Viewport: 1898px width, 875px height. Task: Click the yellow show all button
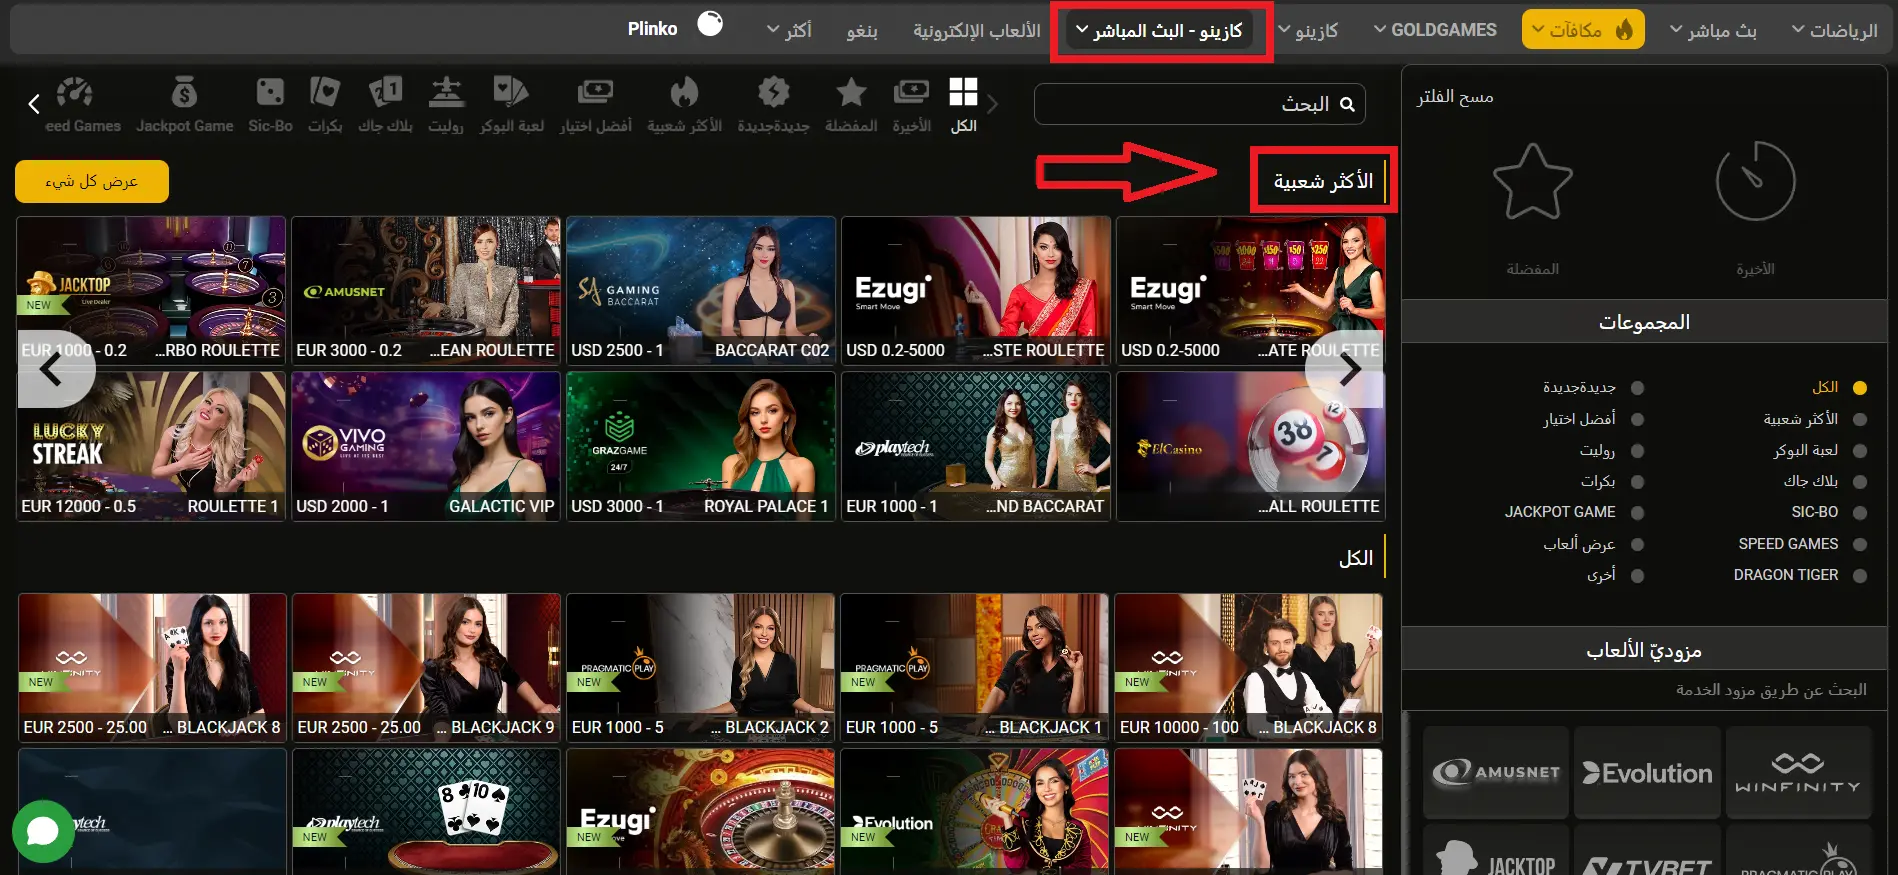92,181
